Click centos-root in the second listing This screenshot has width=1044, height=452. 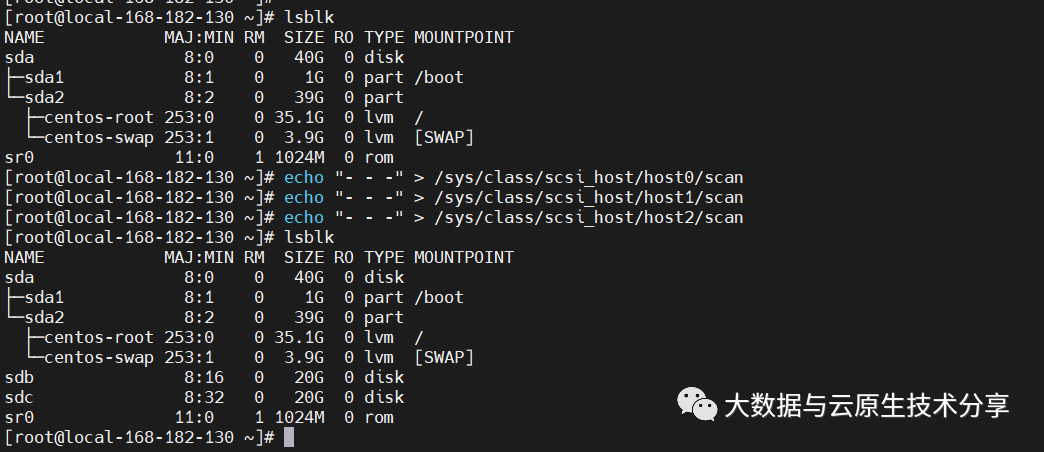tap(99, 337)
